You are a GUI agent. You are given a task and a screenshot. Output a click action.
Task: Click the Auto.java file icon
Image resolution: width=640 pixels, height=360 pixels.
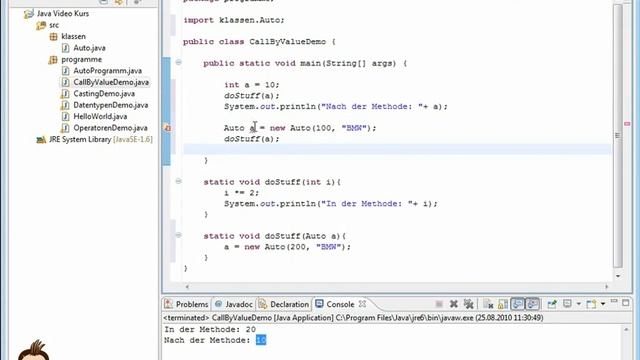point(65,48)
